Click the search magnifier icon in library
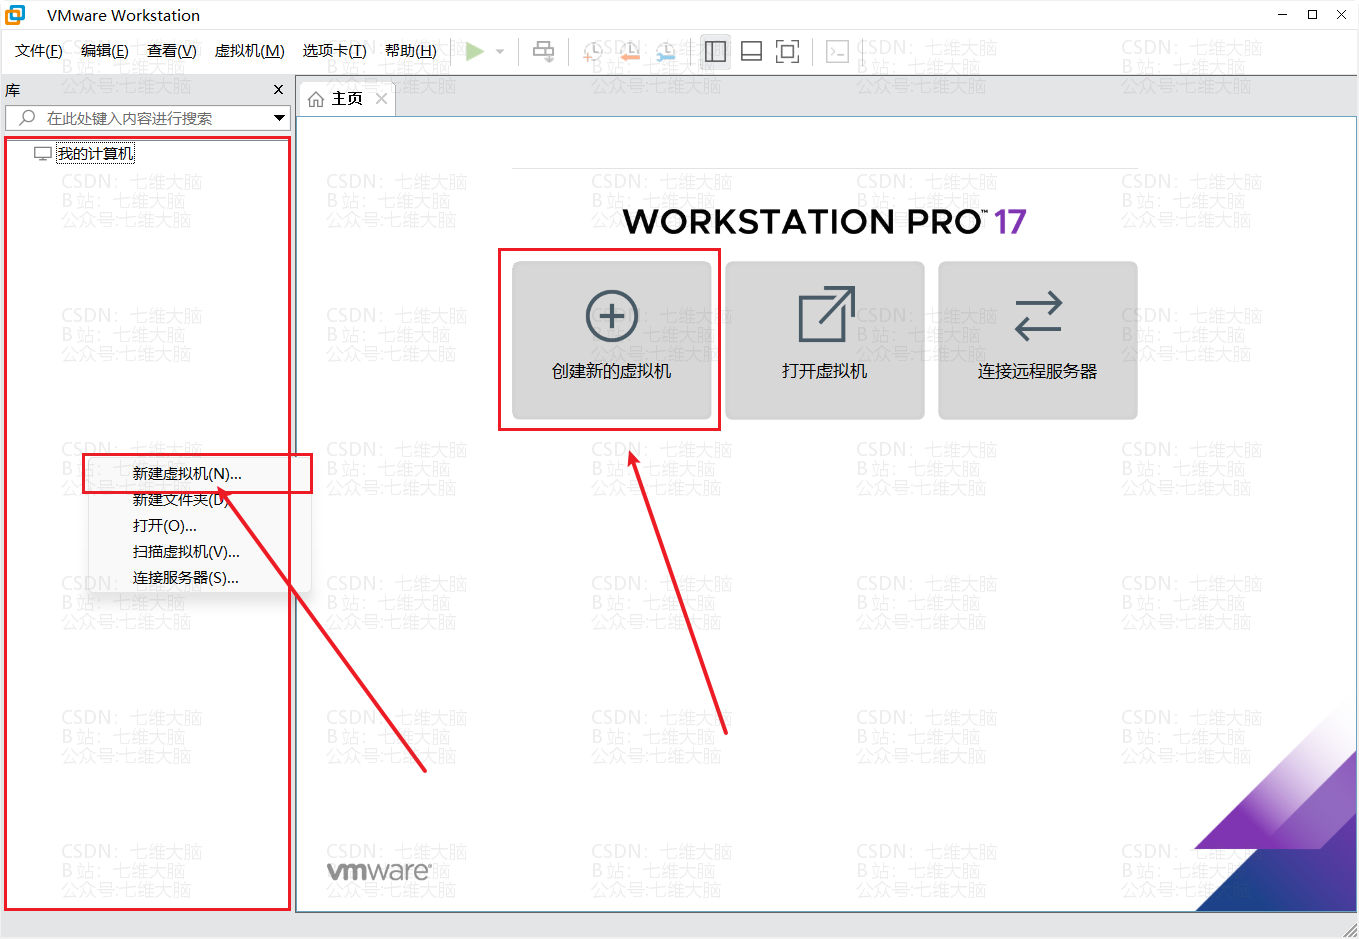 [x=27, y=118]
